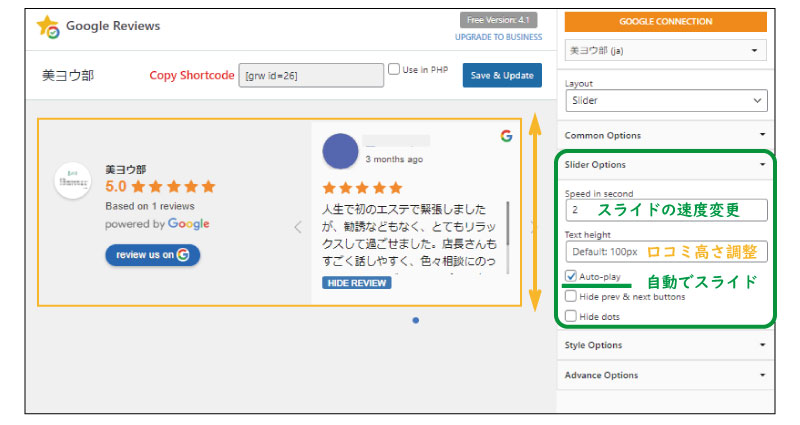800x425 pixels.
Task: Click the shortcode text field
Action: pos(312,76)
